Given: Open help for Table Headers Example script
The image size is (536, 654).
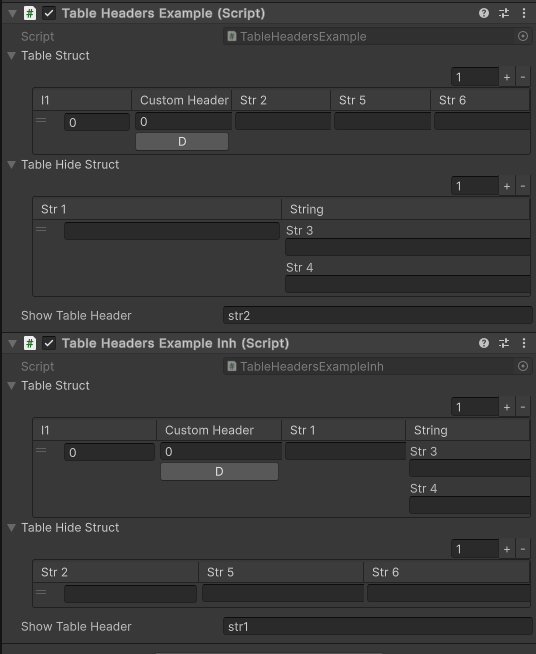Looking at the screenshot, I should point(484,13).
